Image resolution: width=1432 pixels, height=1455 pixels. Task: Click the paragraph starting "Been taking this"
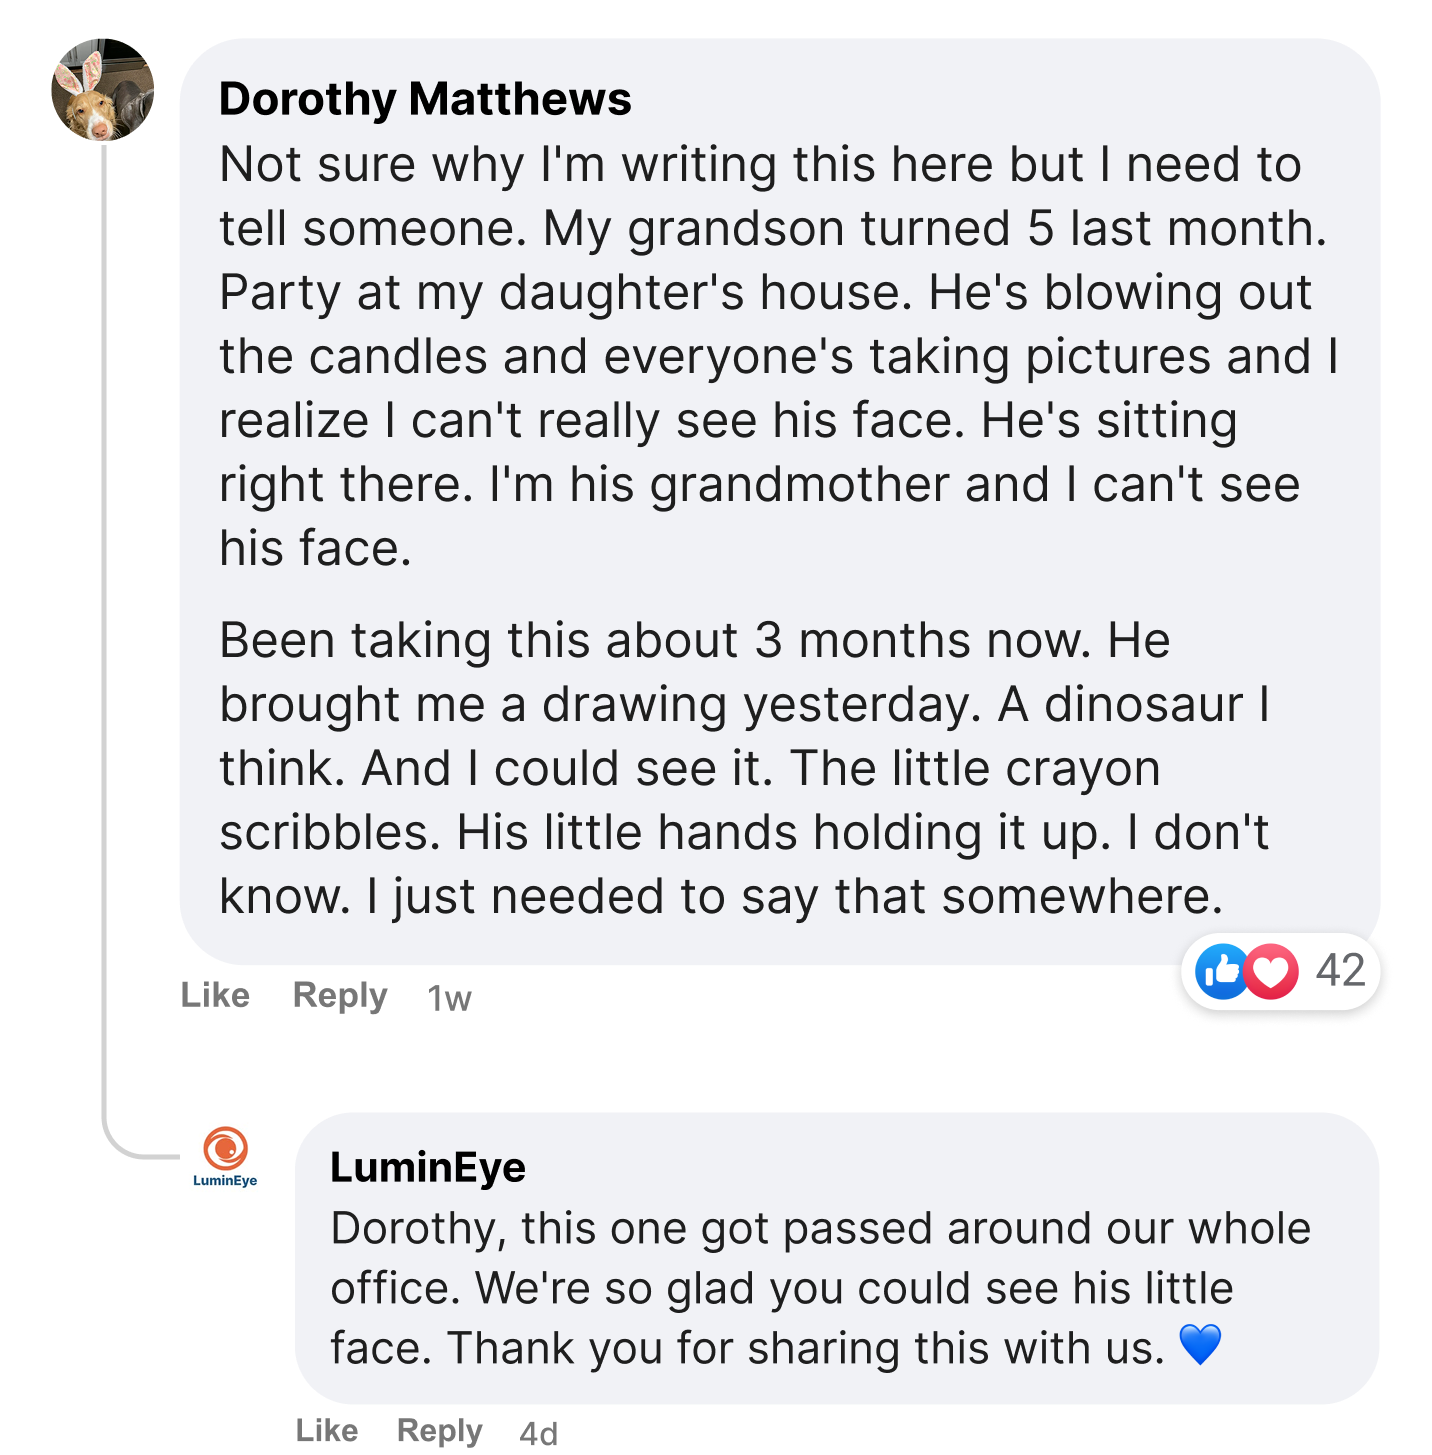(740, 768)
